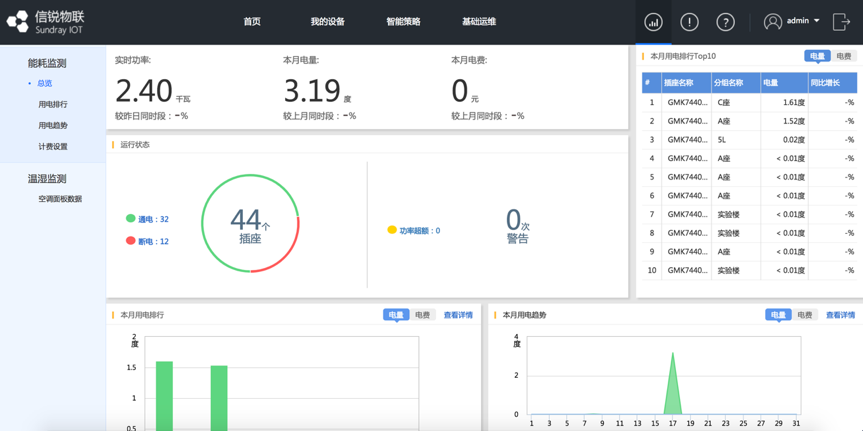Select 空调面板数据 in the sidebar
This screenshot has width=863, height=431.
[x=60, y=199]
